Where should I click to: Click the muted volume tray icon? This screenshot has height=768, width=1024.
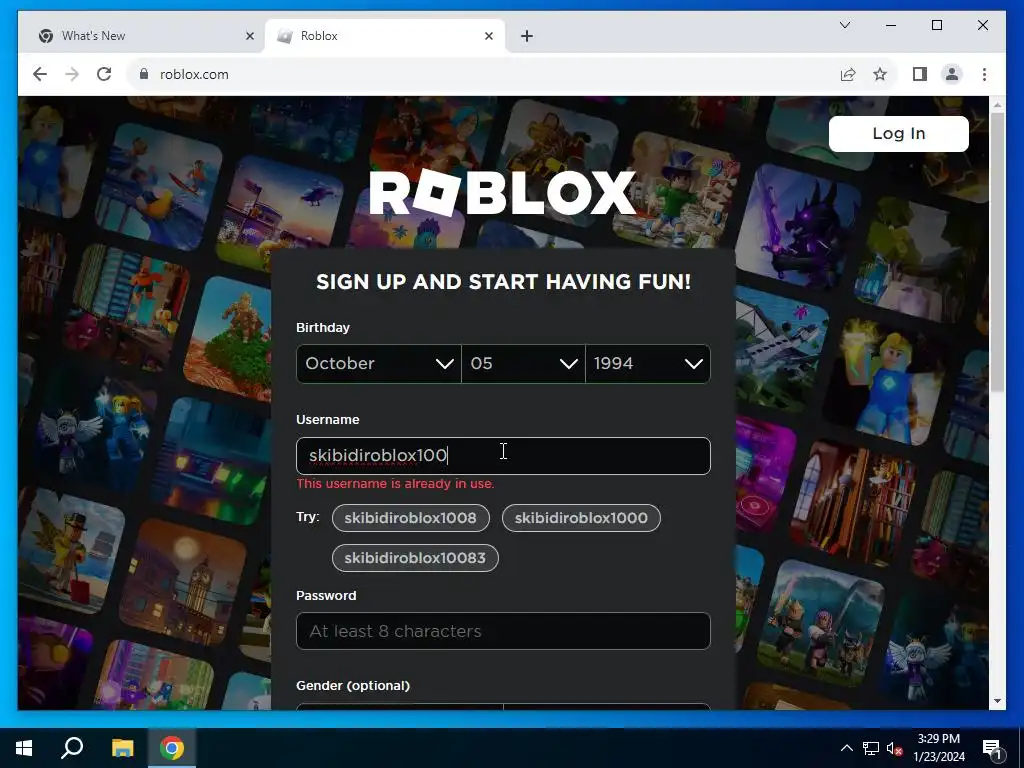(895, 748)
